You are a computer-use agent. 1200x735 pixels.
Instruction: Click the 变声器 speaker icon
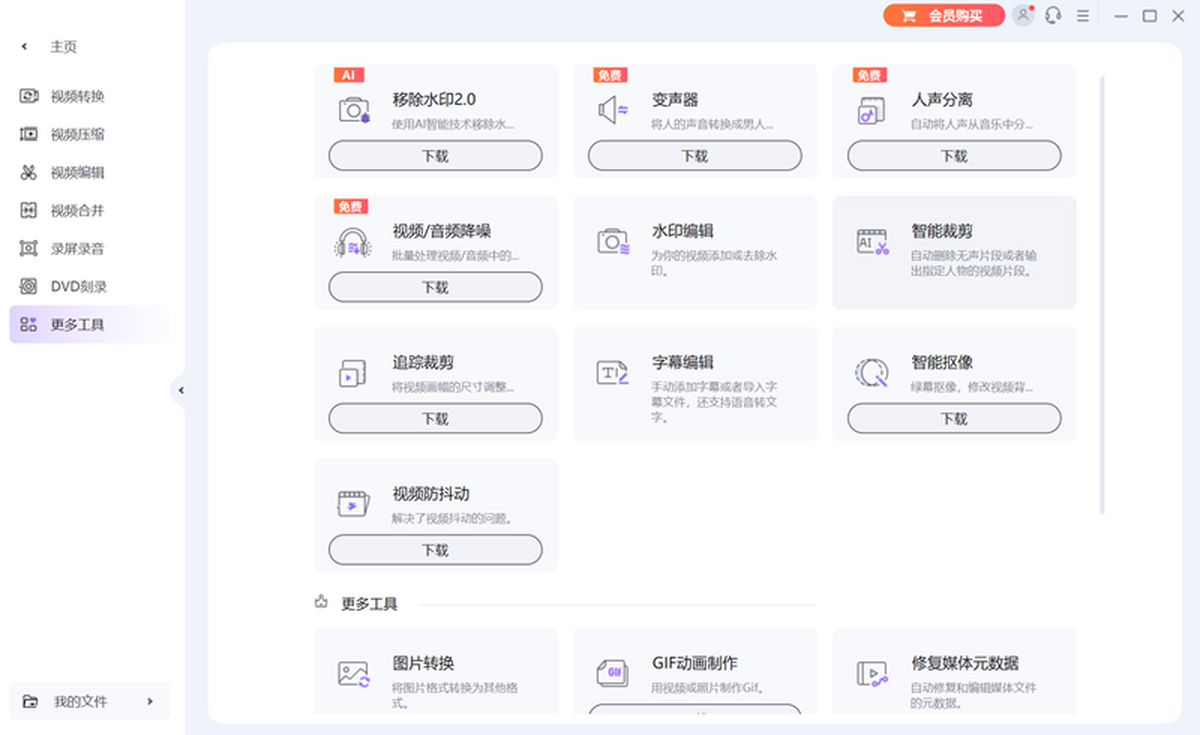[x=613, y=110]
